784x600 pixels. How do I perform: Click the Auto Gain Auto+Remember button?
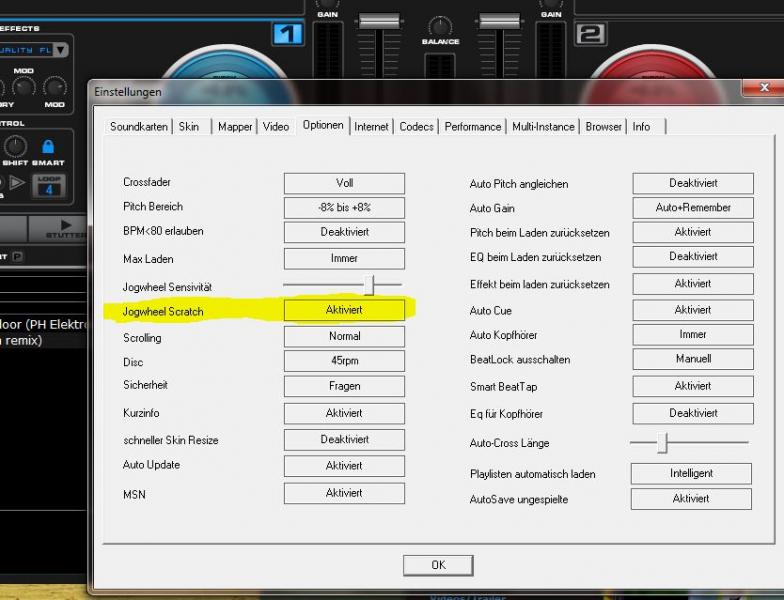692,207
